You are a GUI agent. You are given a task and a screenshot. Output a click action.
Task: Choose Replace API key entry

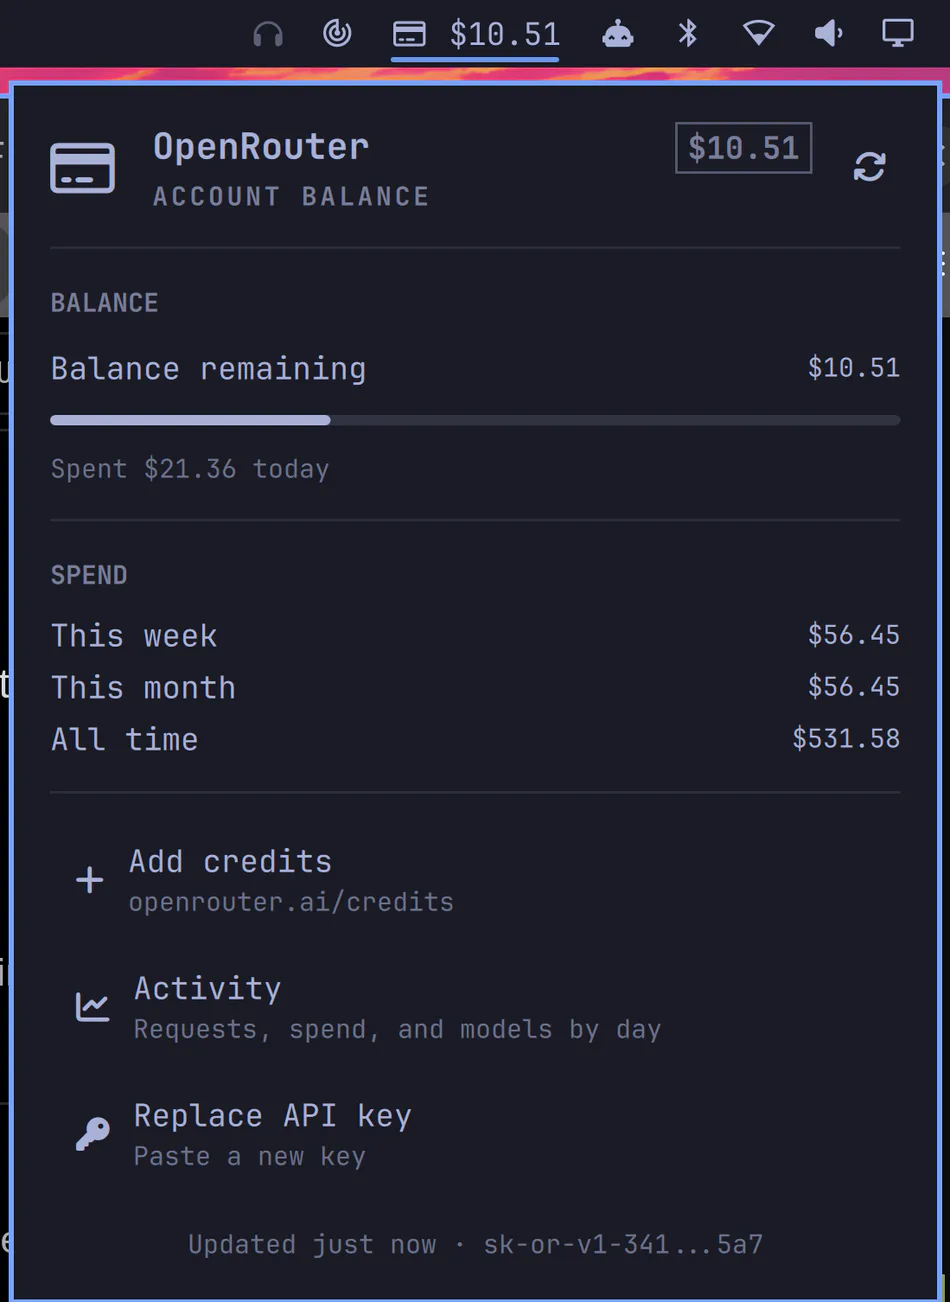point(475,1134)
